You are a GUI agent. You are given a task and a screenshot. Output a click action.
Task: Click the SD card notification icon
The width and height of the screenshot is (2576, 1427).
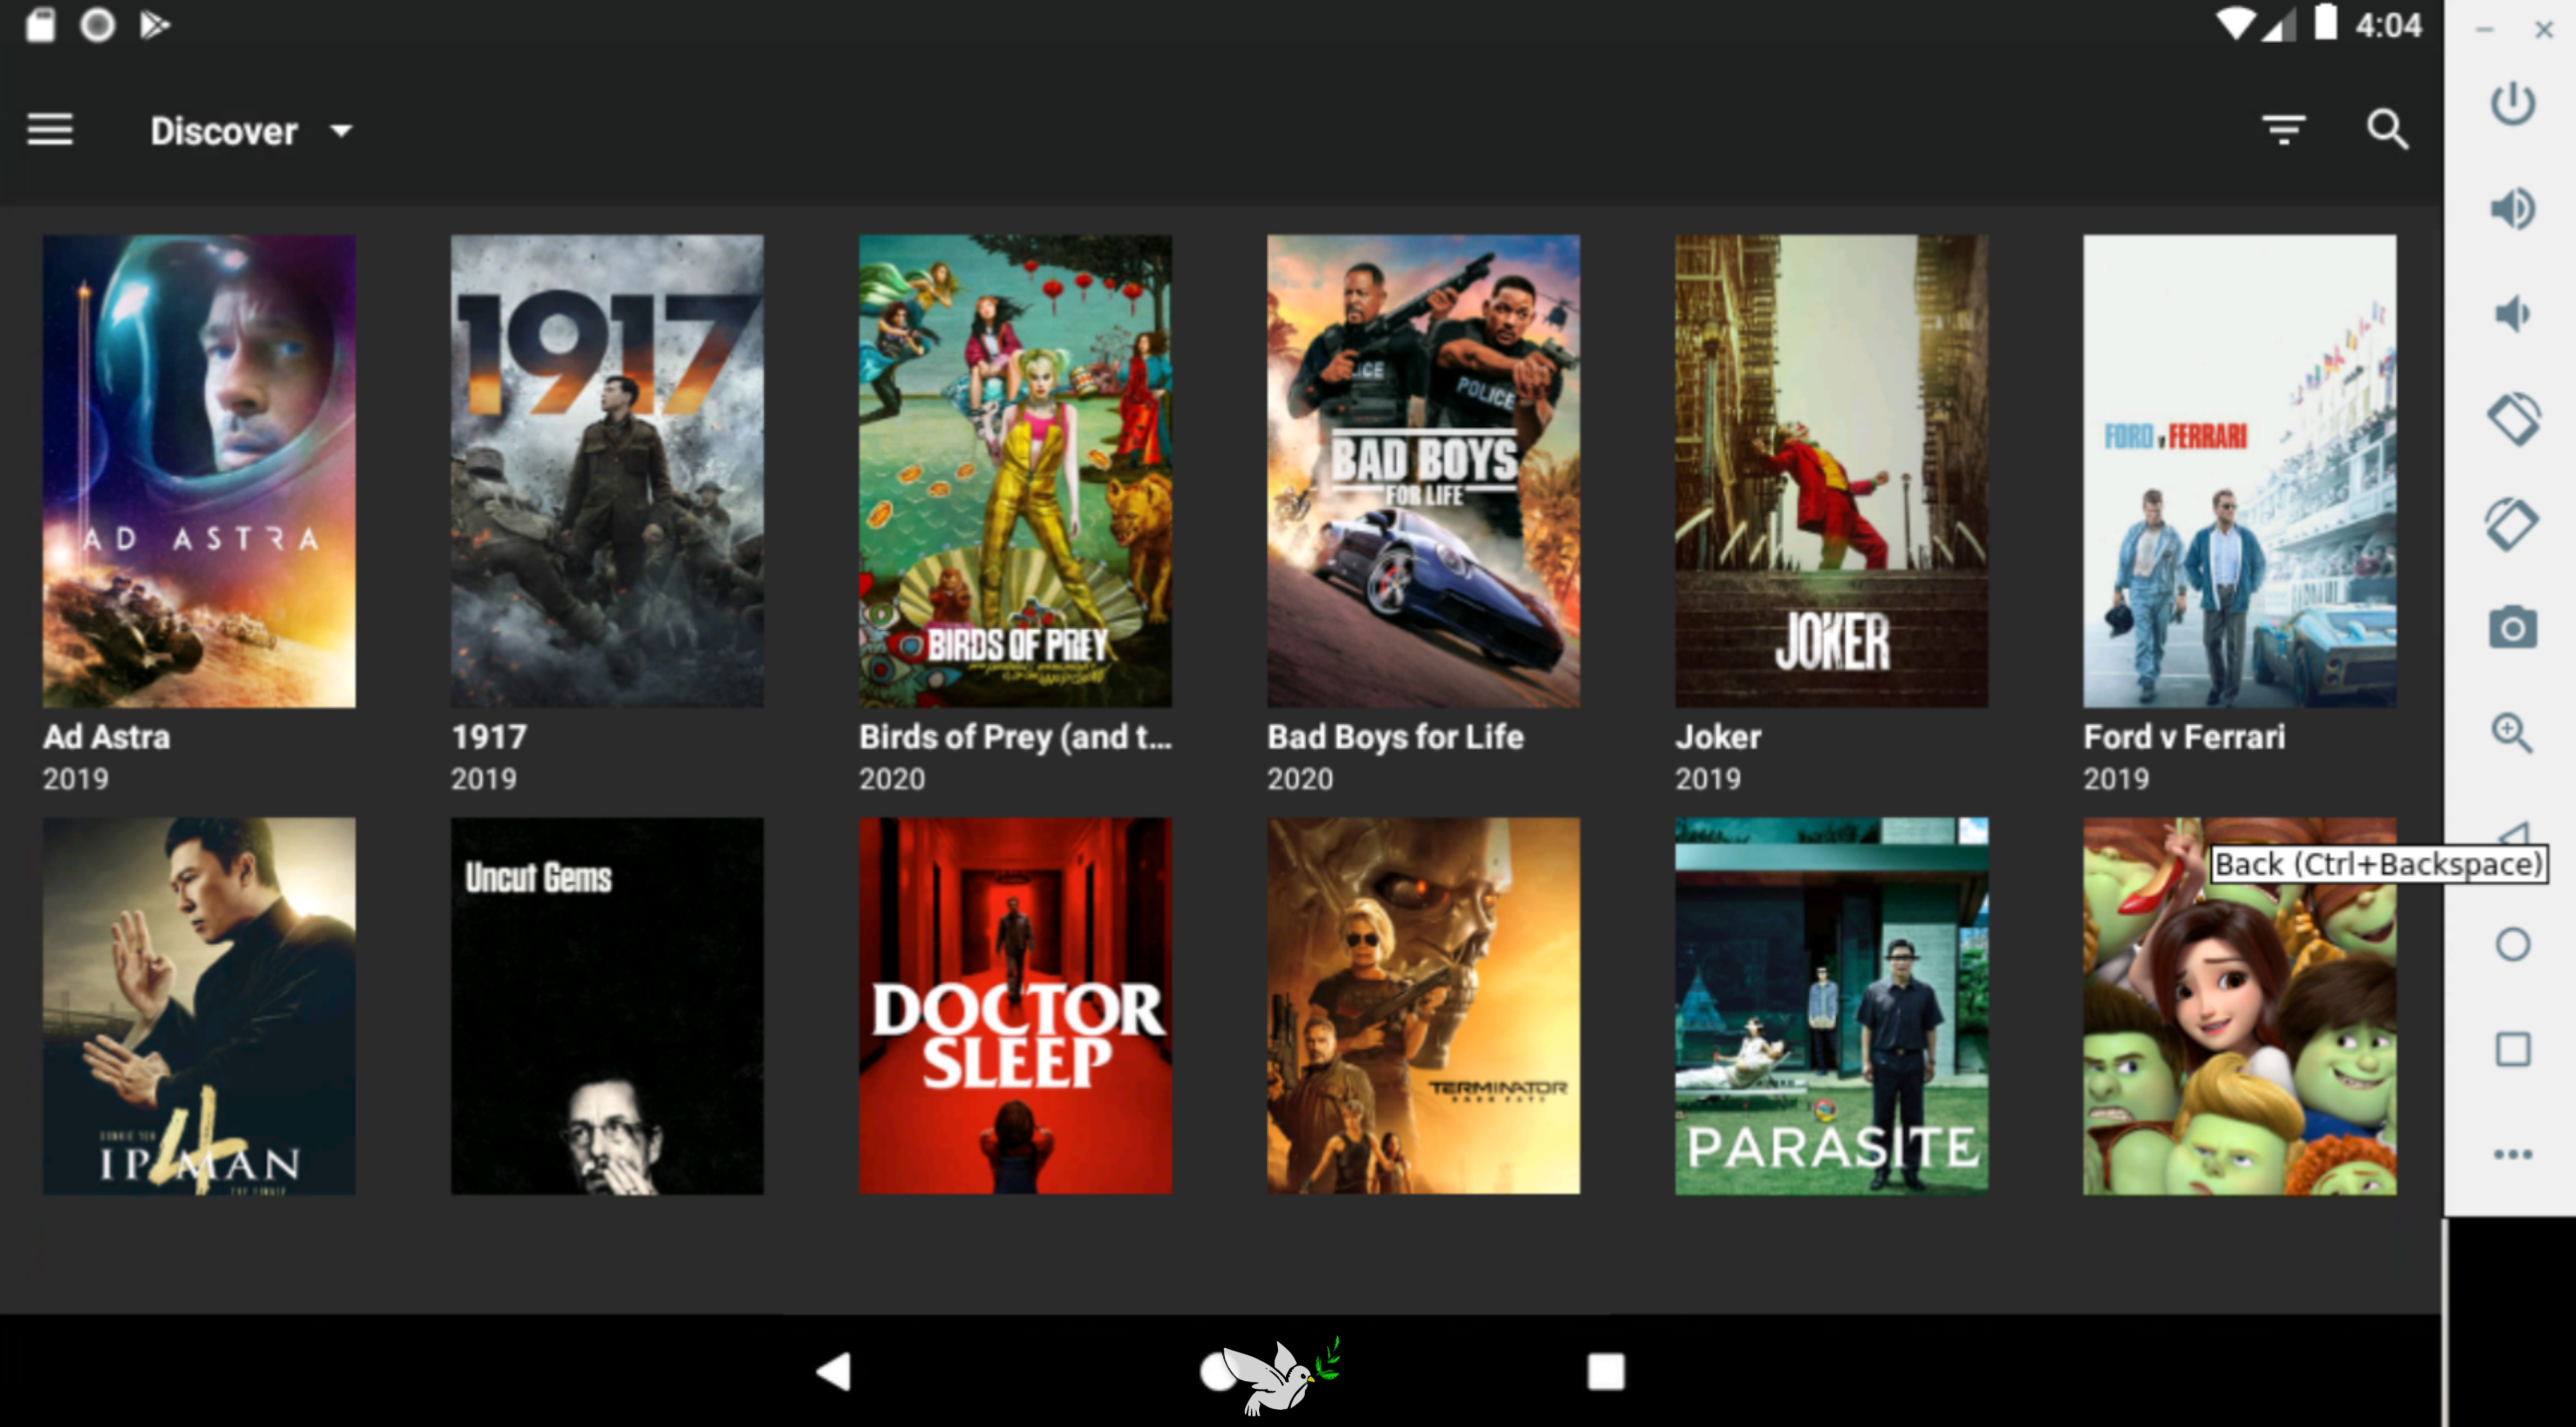40,25
